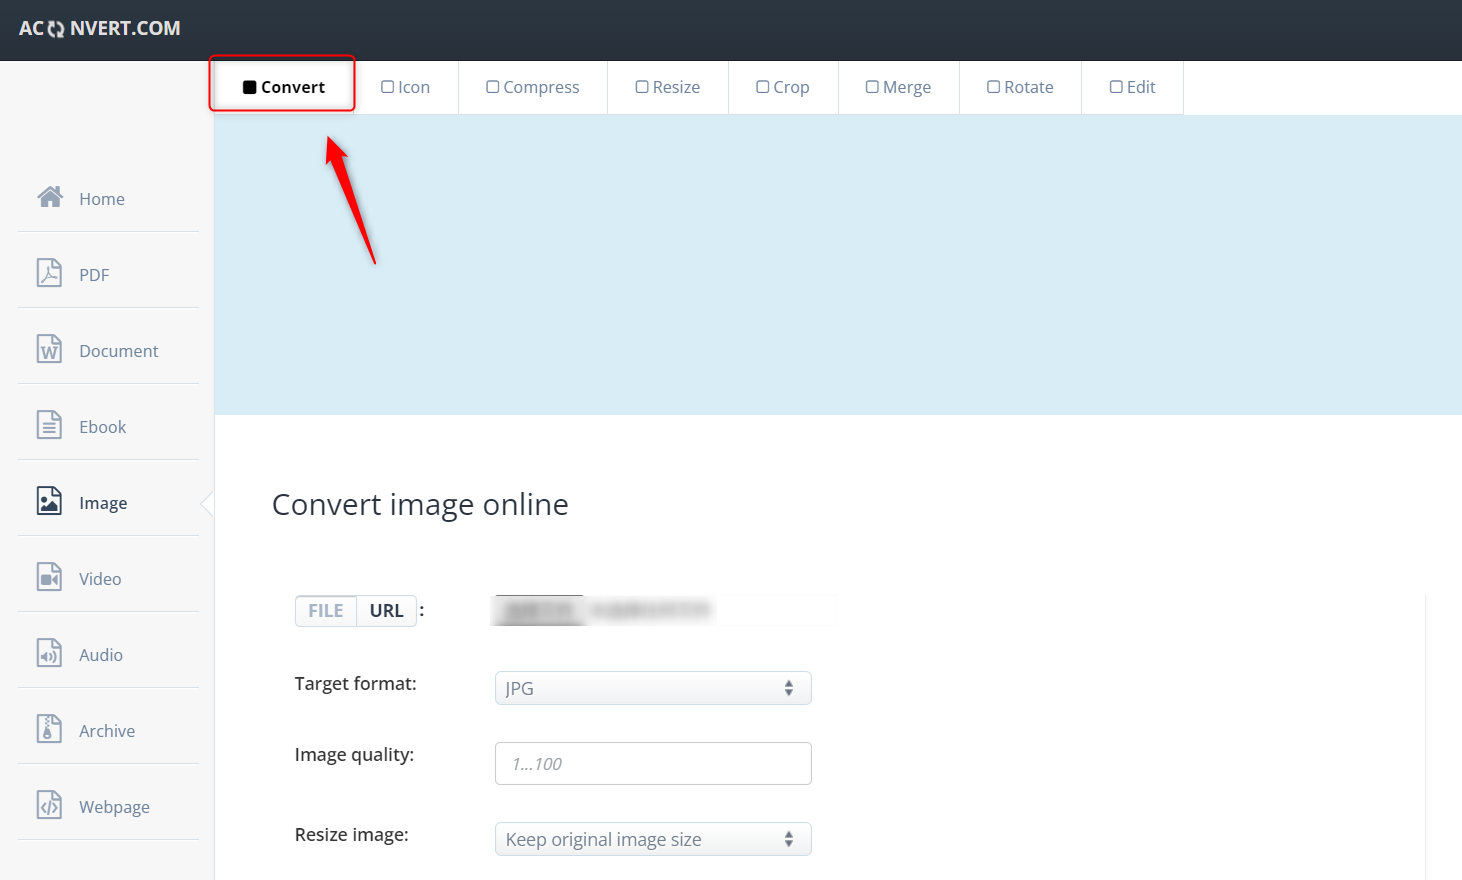
Task: Click the Video file icon
Action: point(49,577)
